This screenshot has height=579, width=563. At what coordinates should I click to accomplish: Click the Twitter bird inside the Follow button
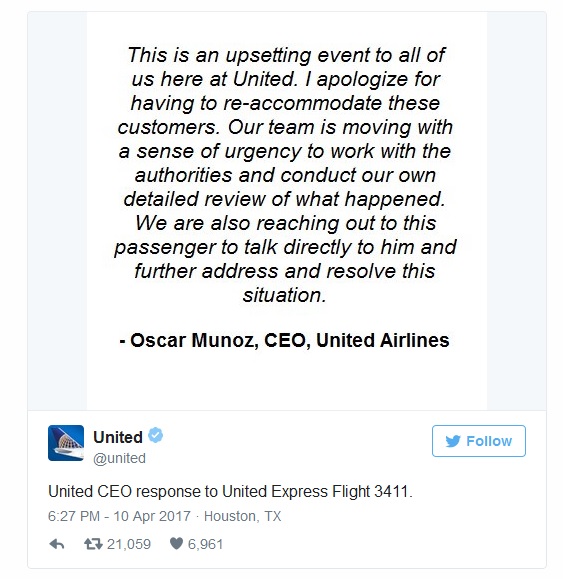click(453, 441)
